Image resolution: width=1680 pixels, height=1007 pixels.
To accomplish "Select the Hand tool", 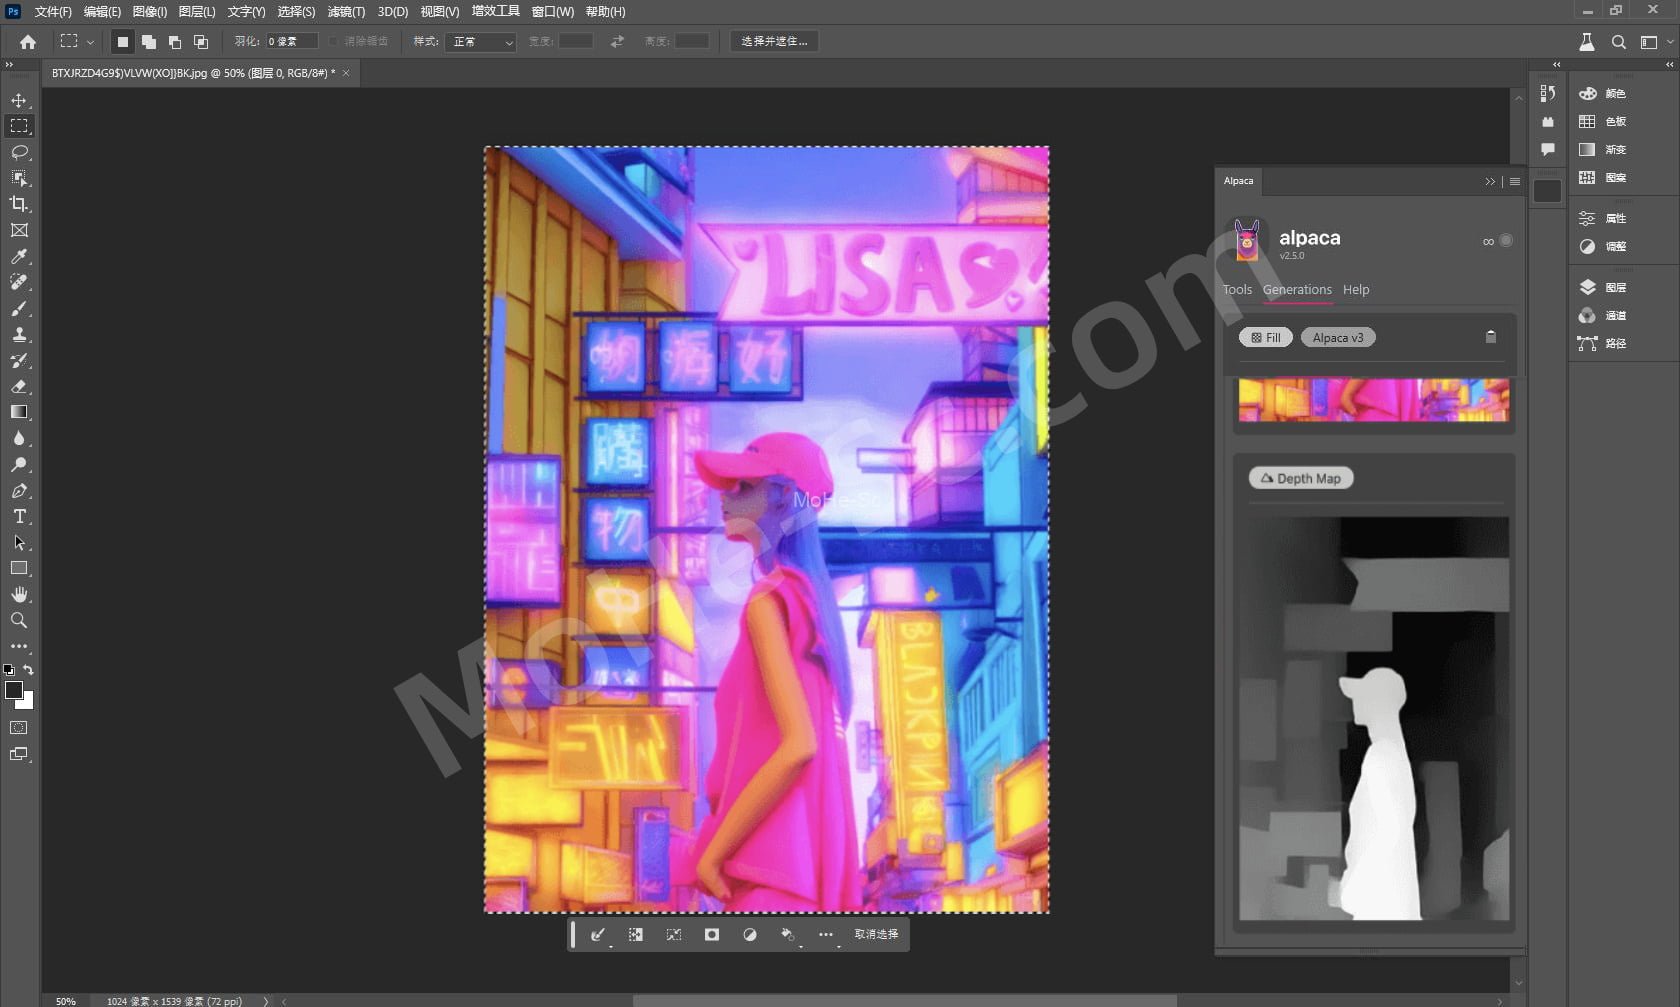I will click(x=19, y=594).
